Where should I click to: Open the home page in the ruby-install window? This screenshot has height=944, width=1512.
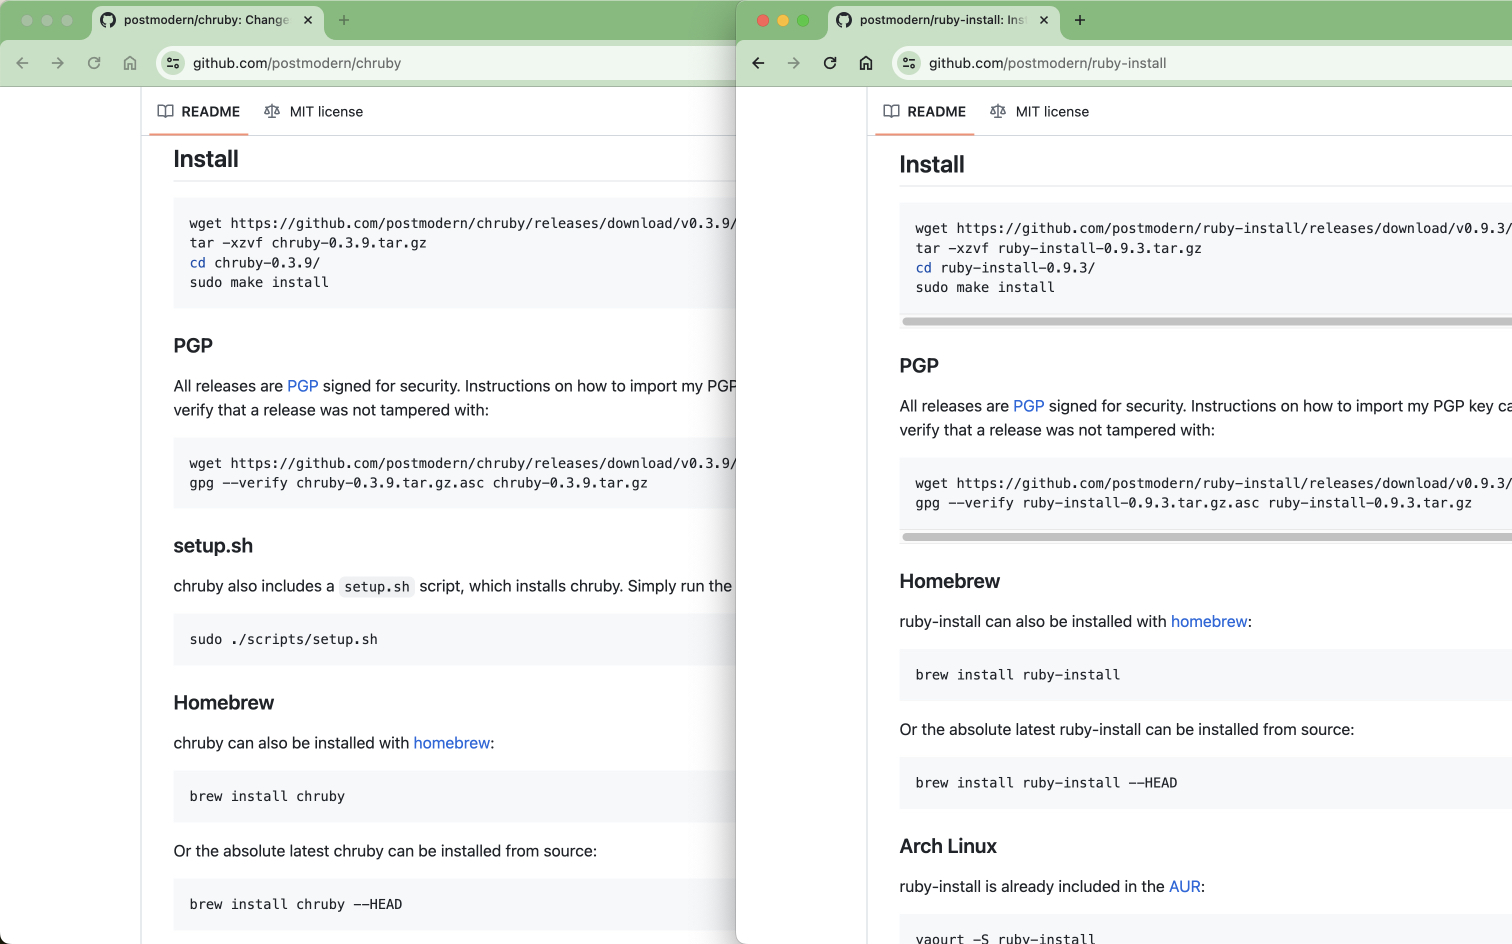[866, 62]
